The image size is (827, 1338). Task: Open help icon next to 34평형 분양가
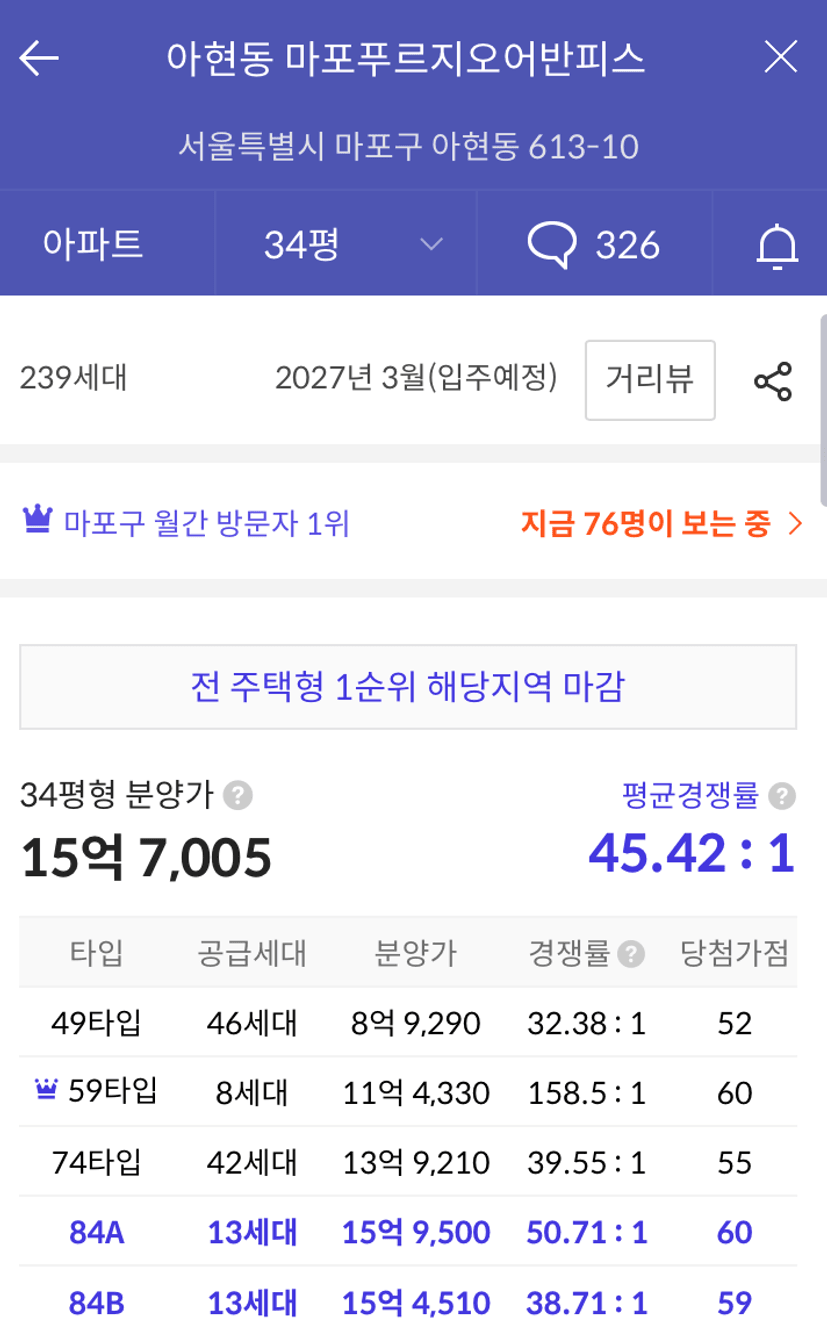click(x=237, y=796)
